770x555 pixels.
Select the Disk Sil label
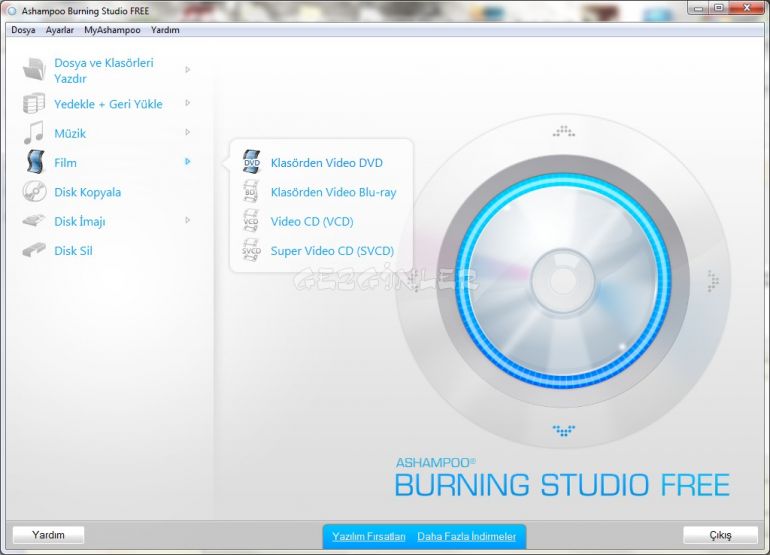73,251
